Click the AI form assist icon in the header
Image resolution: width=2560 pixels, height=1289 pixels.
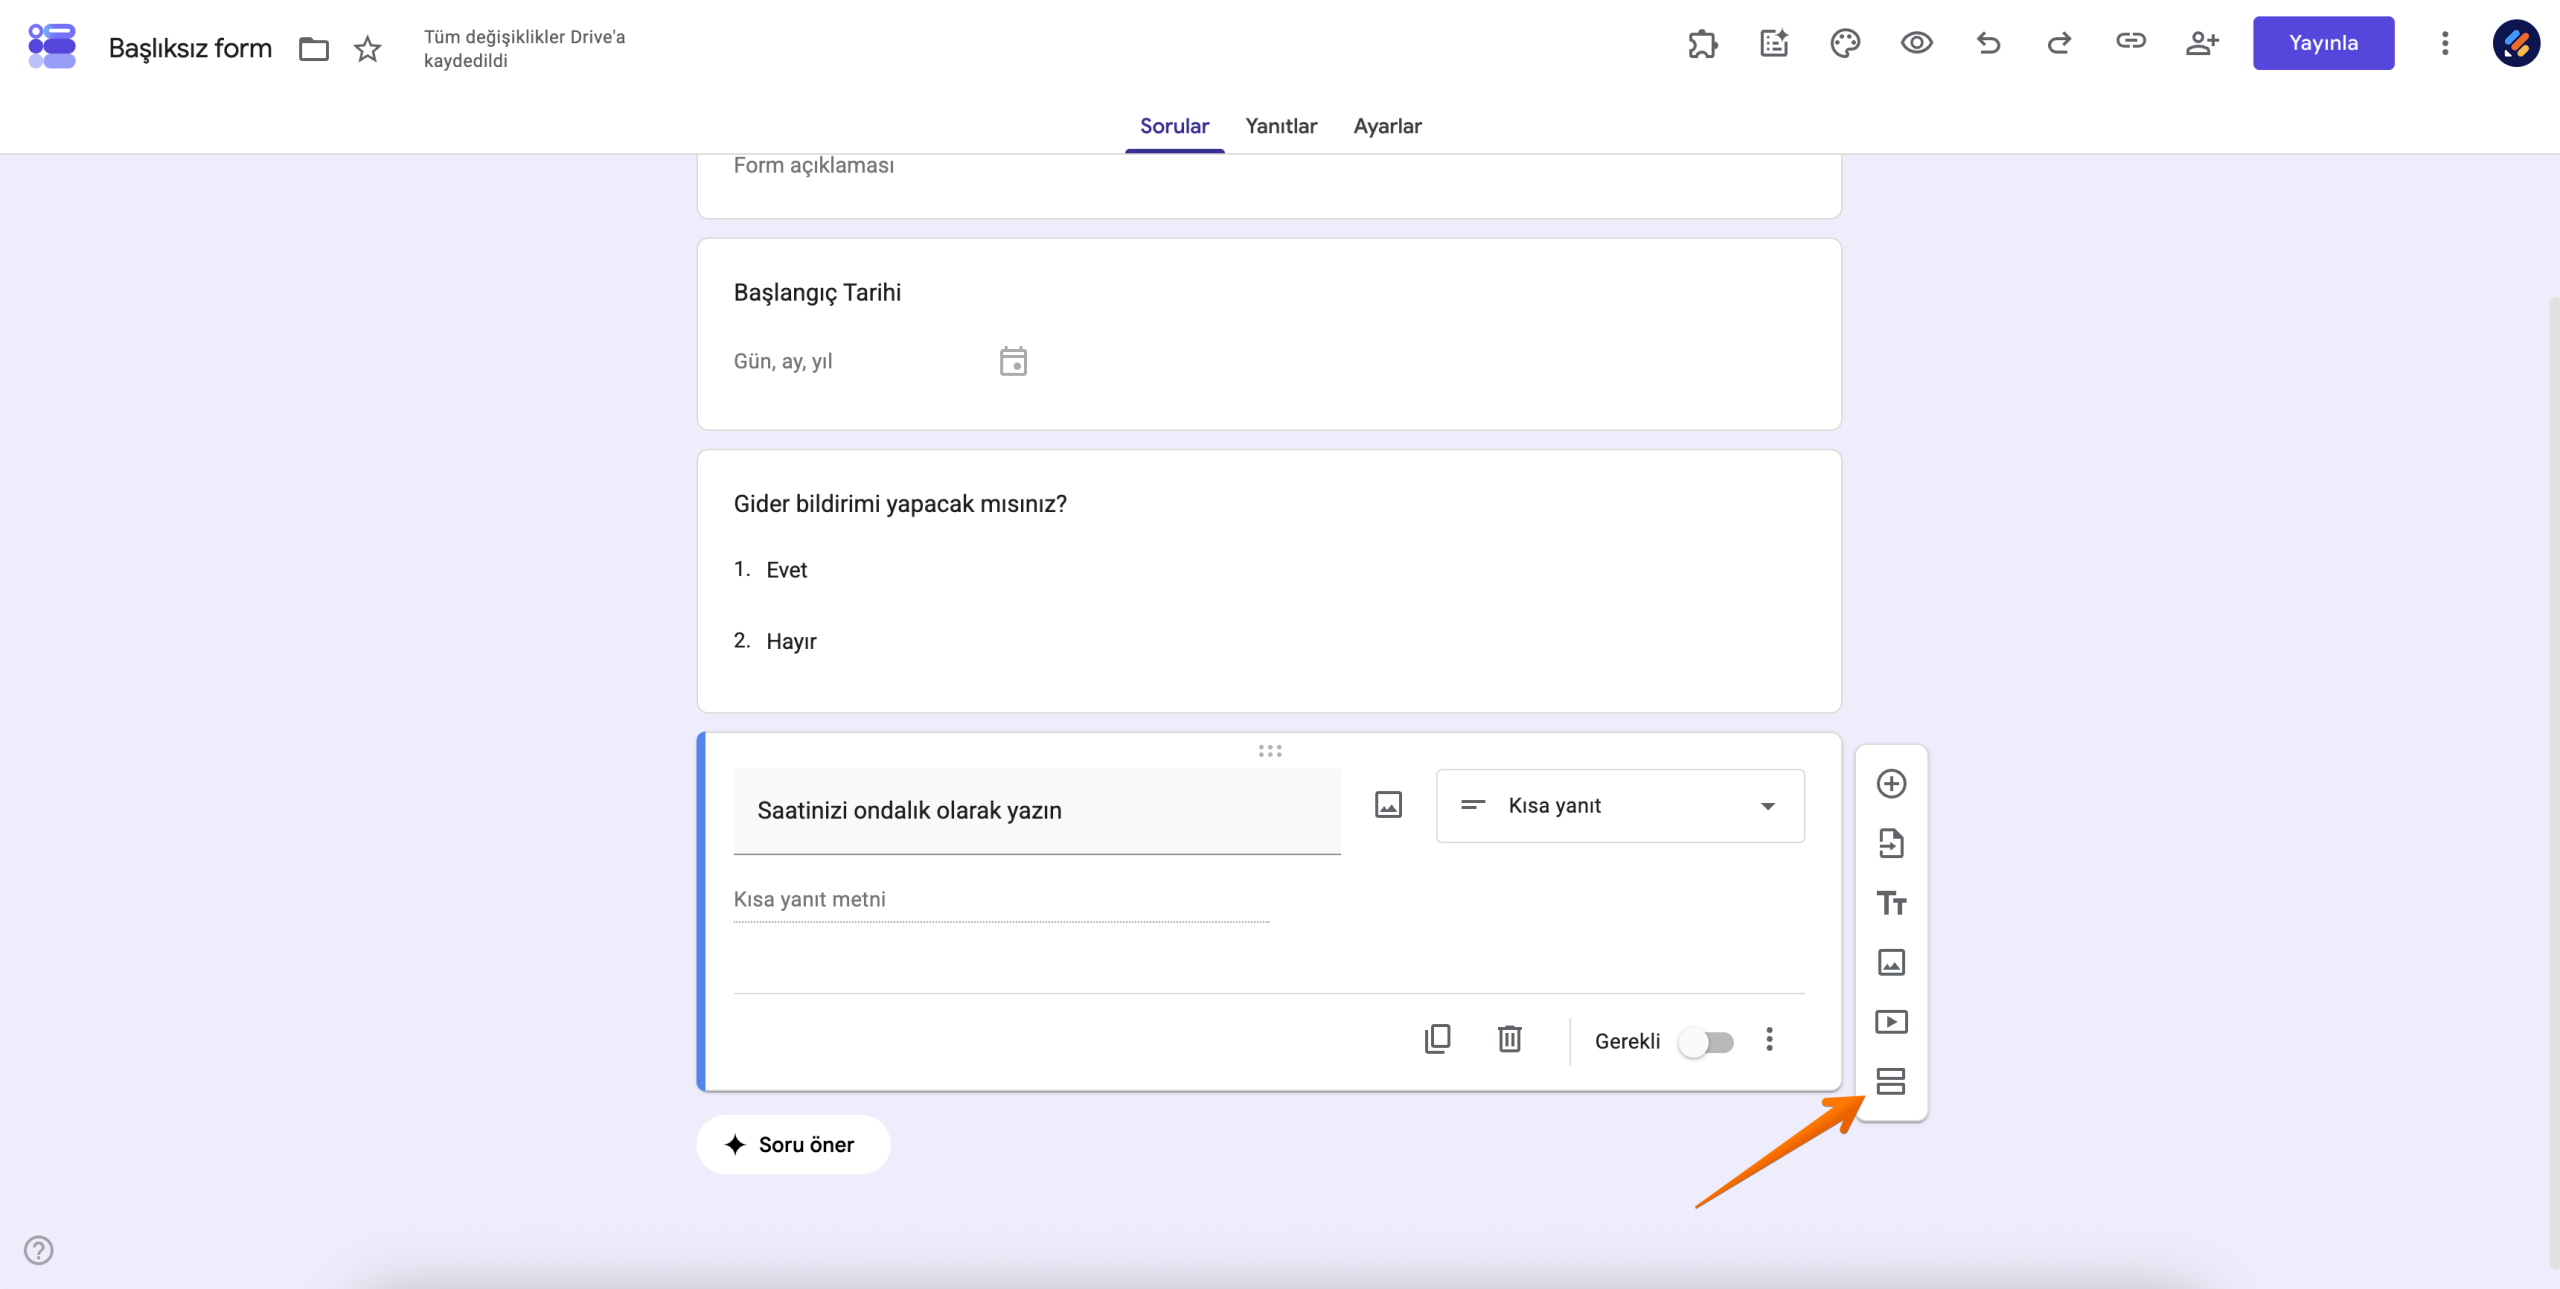[1774, 43]
